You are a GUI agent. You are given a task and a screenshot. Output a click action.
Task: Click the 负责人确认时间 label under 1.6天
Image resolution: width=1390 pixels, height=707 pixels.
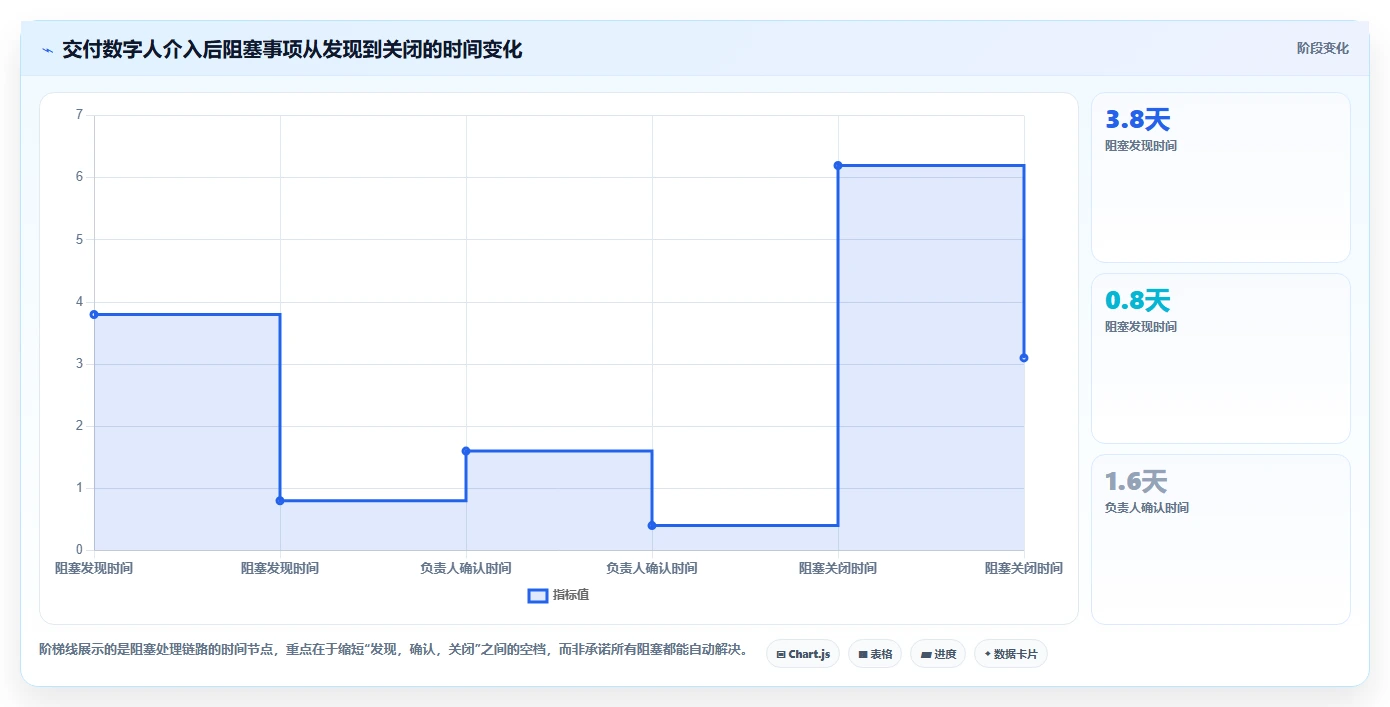pyautogui.click(x=1147, y=508)
